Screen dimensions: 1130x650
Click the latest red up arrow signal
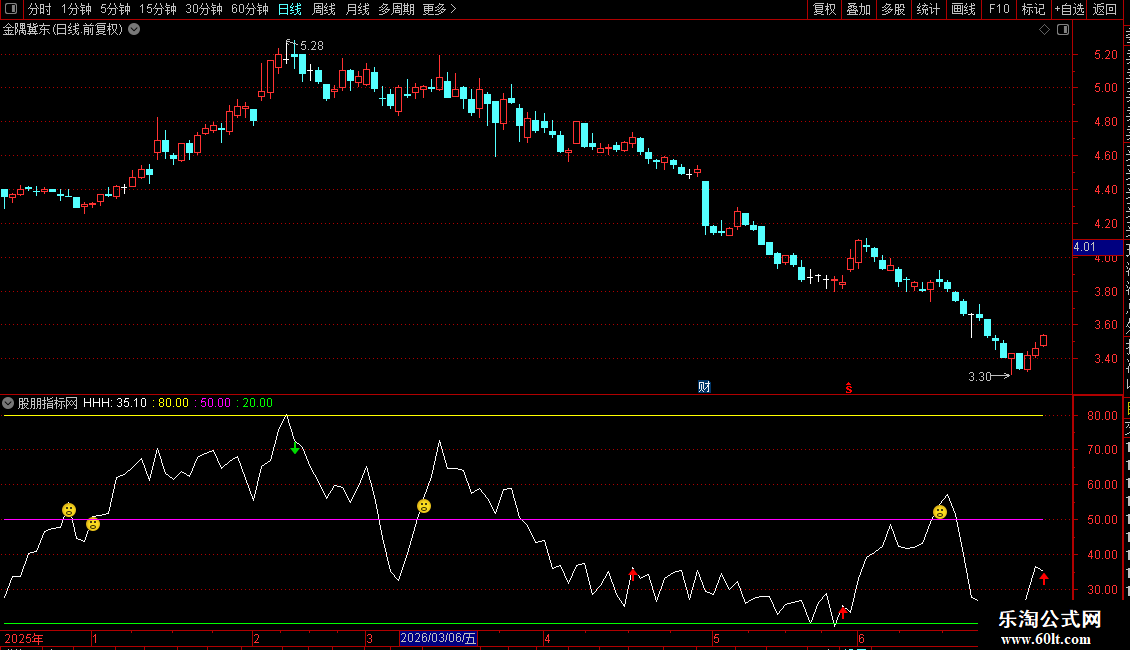click(1044, 577)
